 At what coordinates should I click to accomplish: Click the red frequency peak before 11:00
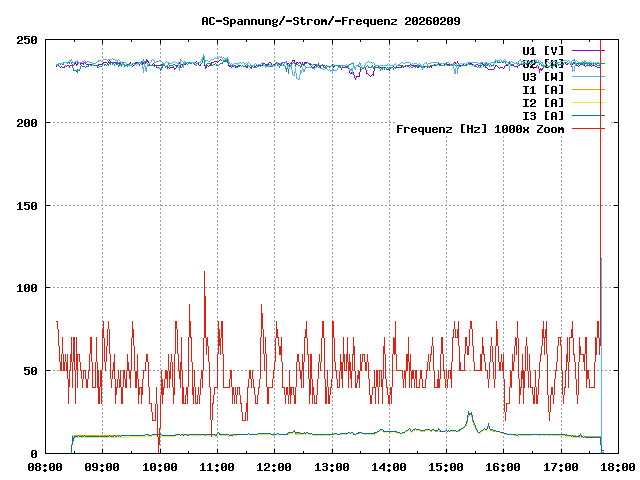204,273
